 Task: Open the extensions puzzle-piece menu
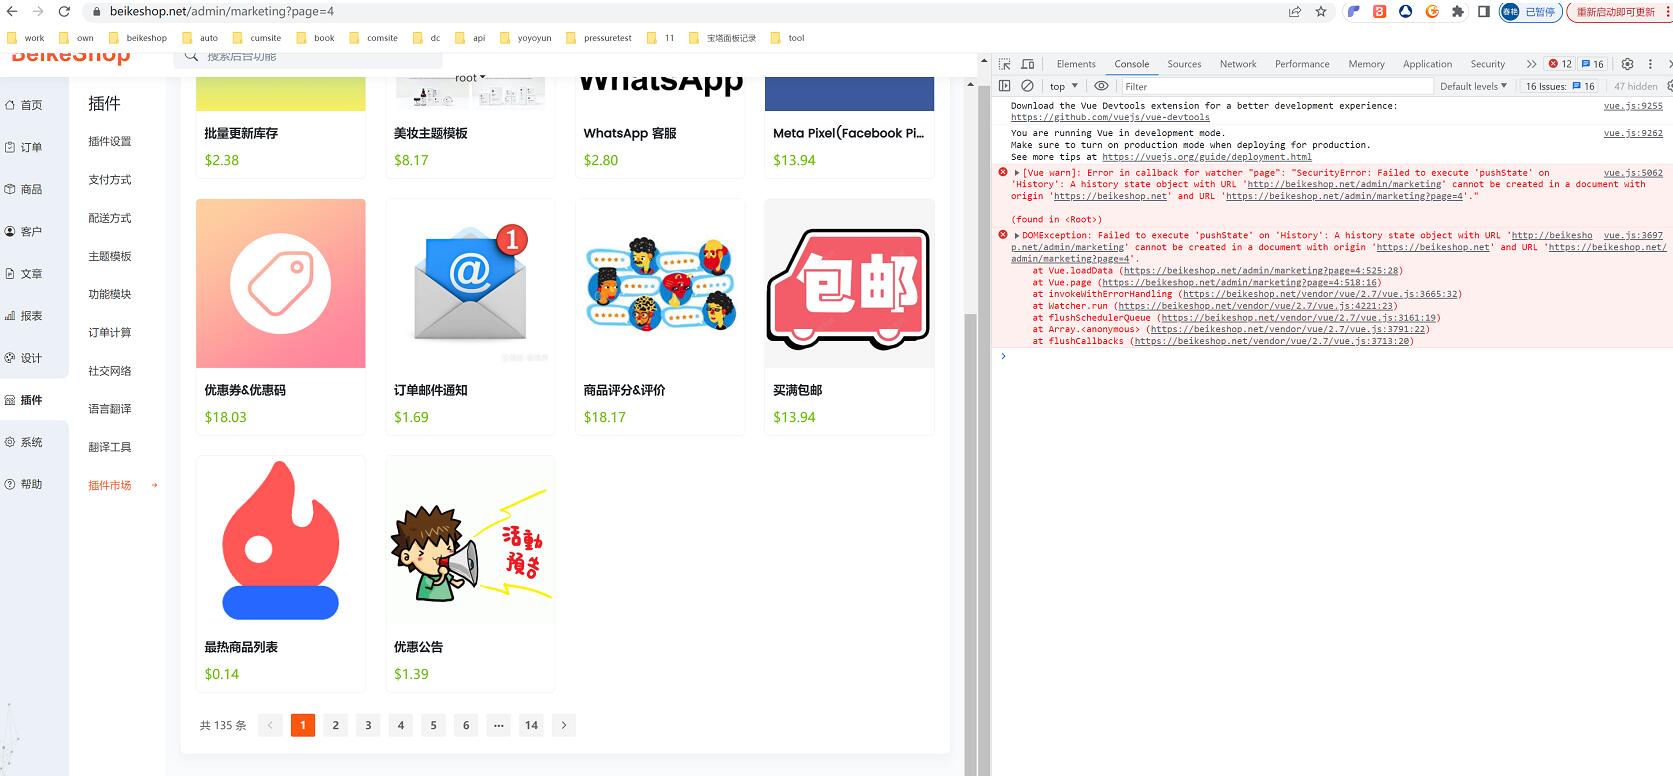coord(1458,12)
